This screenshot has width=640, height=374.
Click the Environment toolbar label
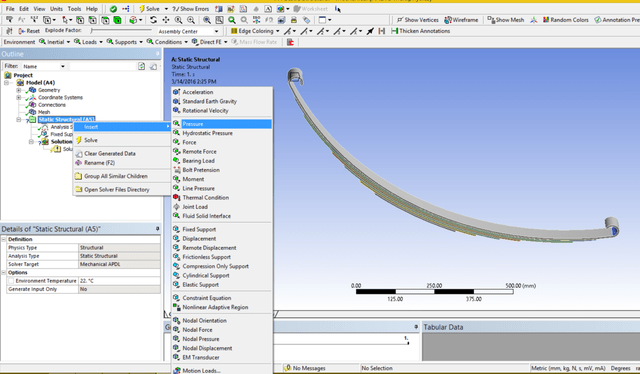click(x=19, y=42)
